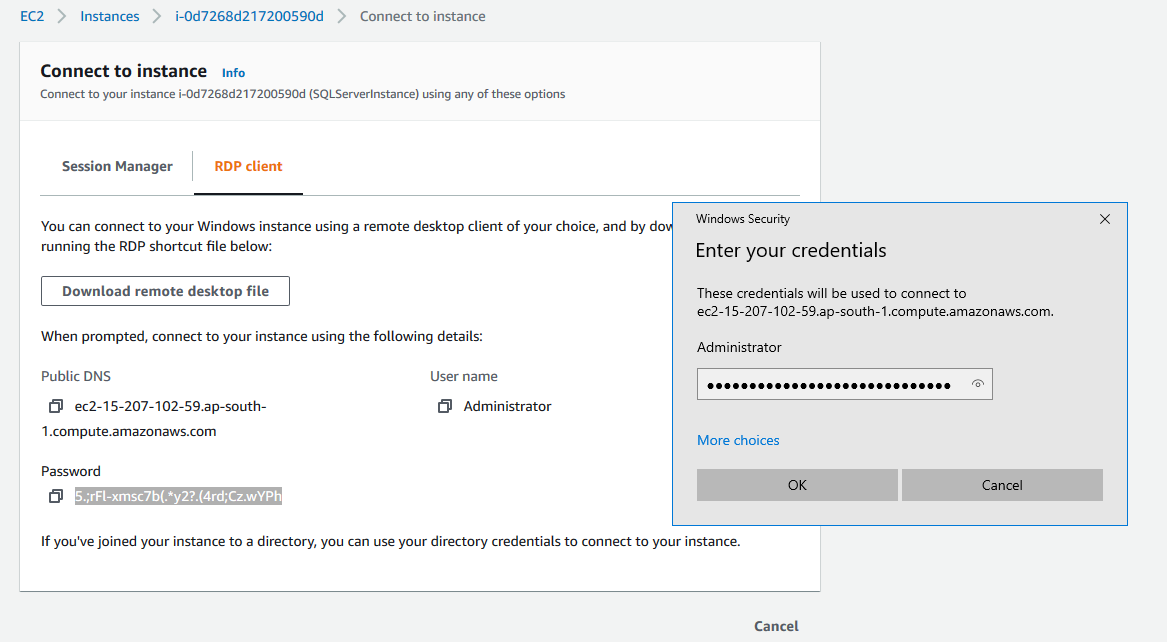
Task: Click the Public DNS hostname text
Action: 170,407
